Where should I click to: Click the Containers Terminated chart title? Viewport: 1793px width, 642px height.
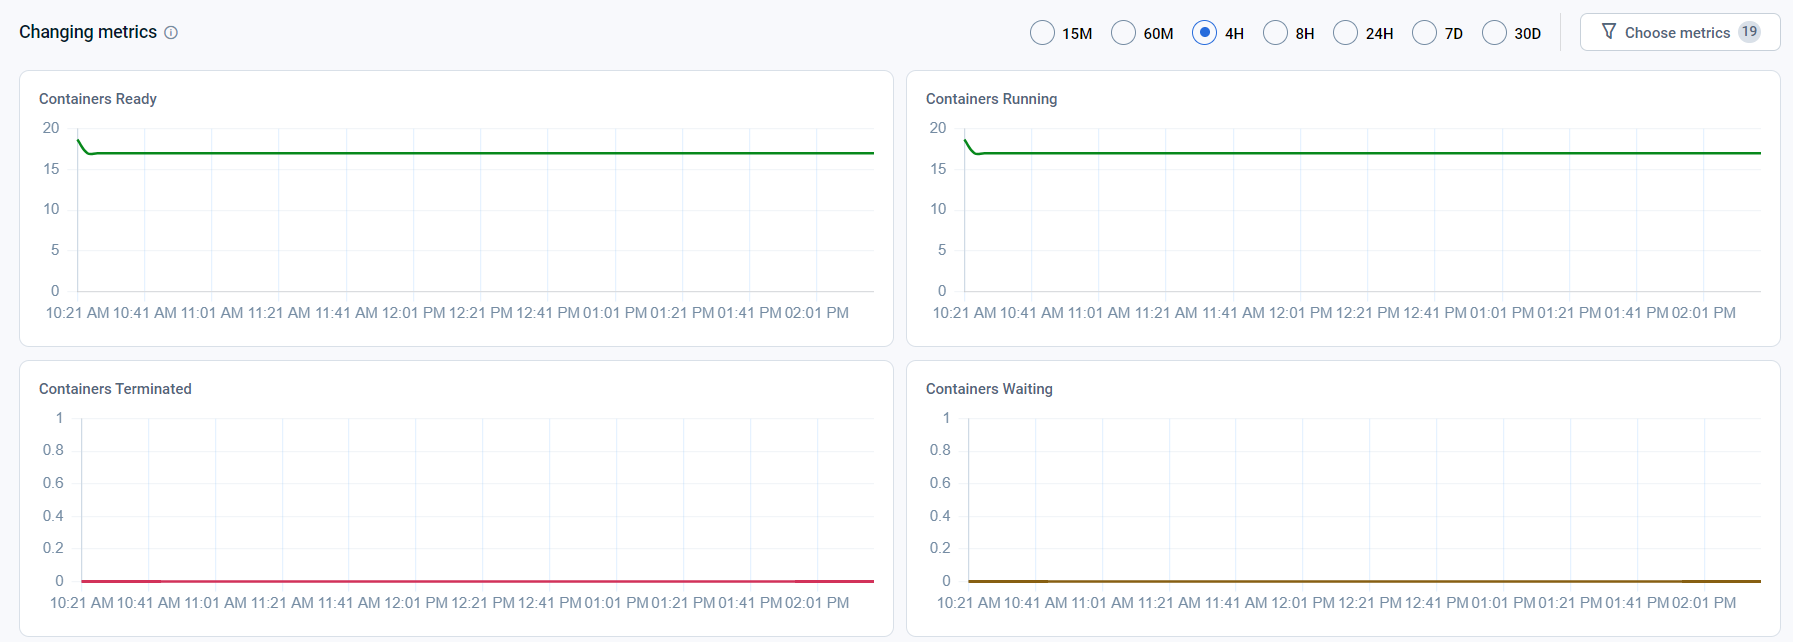point(115,389)
